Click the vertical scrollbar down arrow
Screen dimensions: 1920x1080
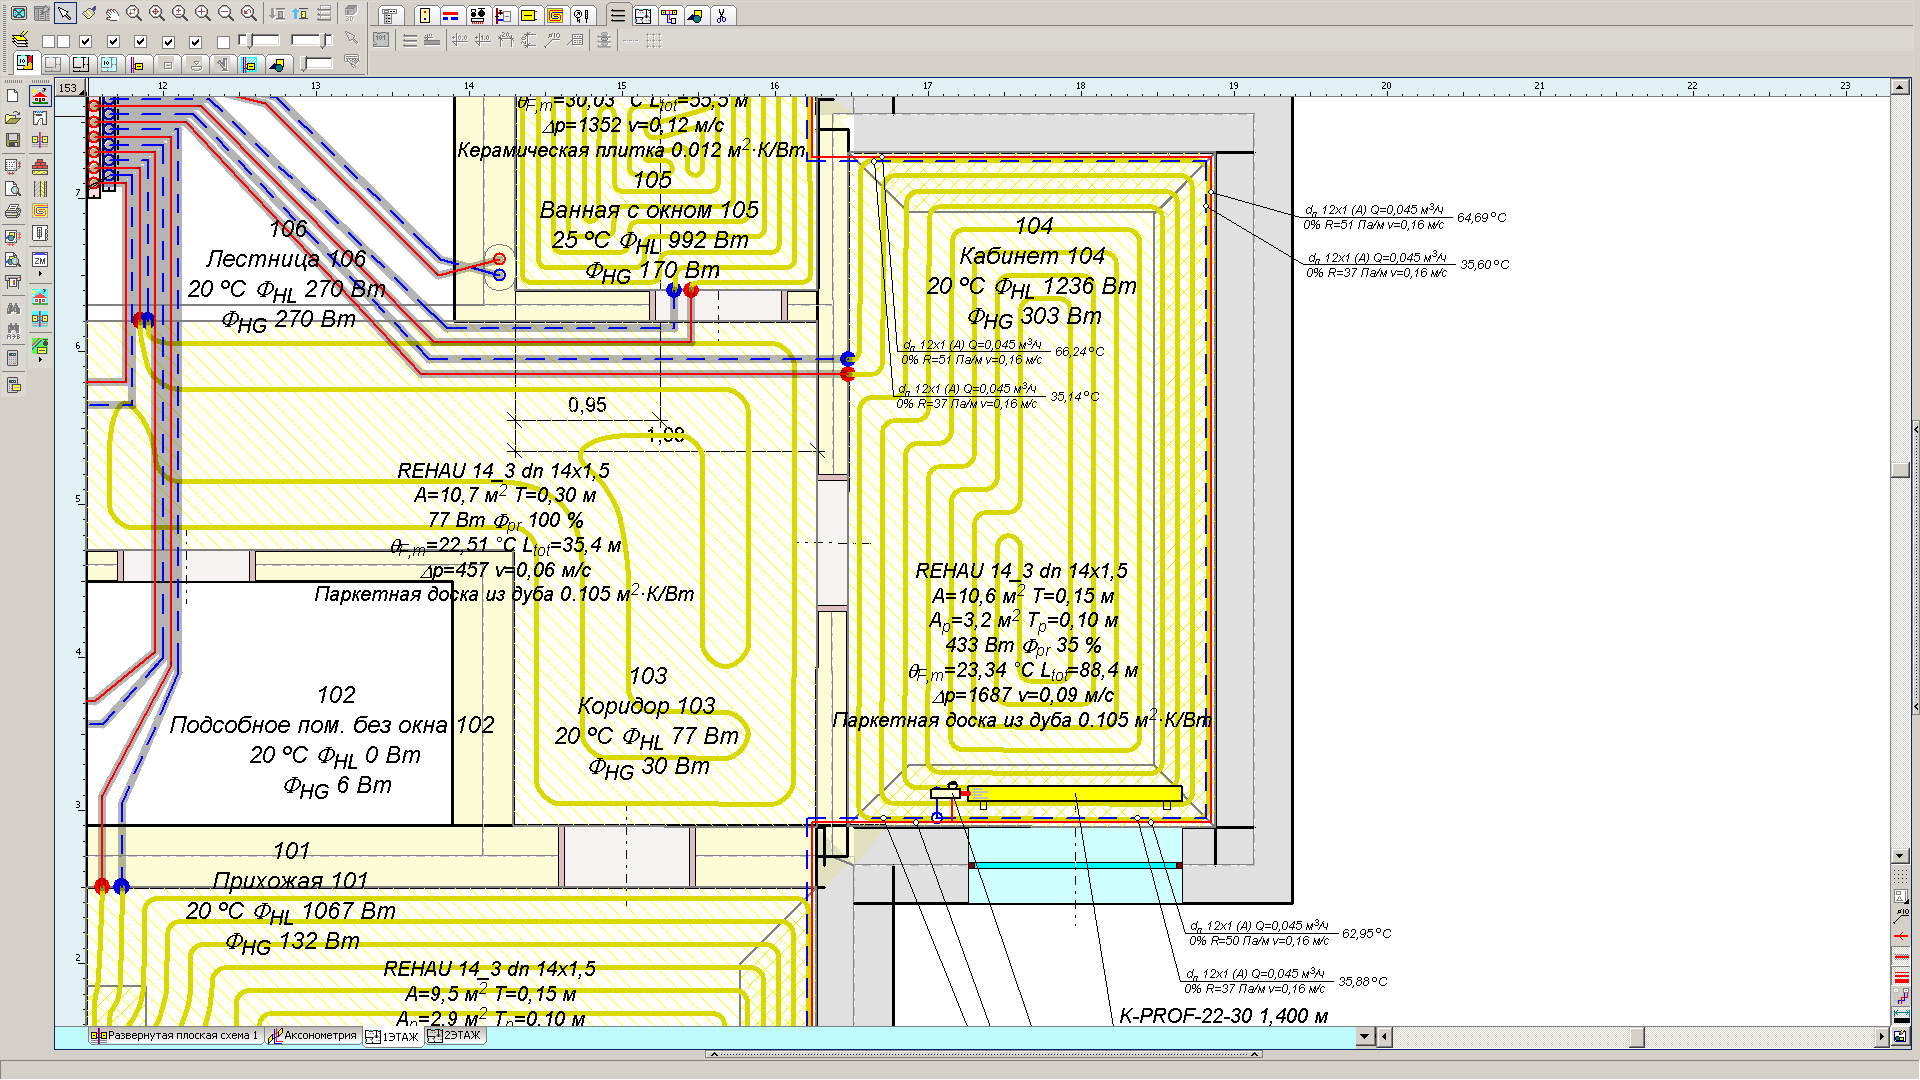click(x=1900, y=856)
